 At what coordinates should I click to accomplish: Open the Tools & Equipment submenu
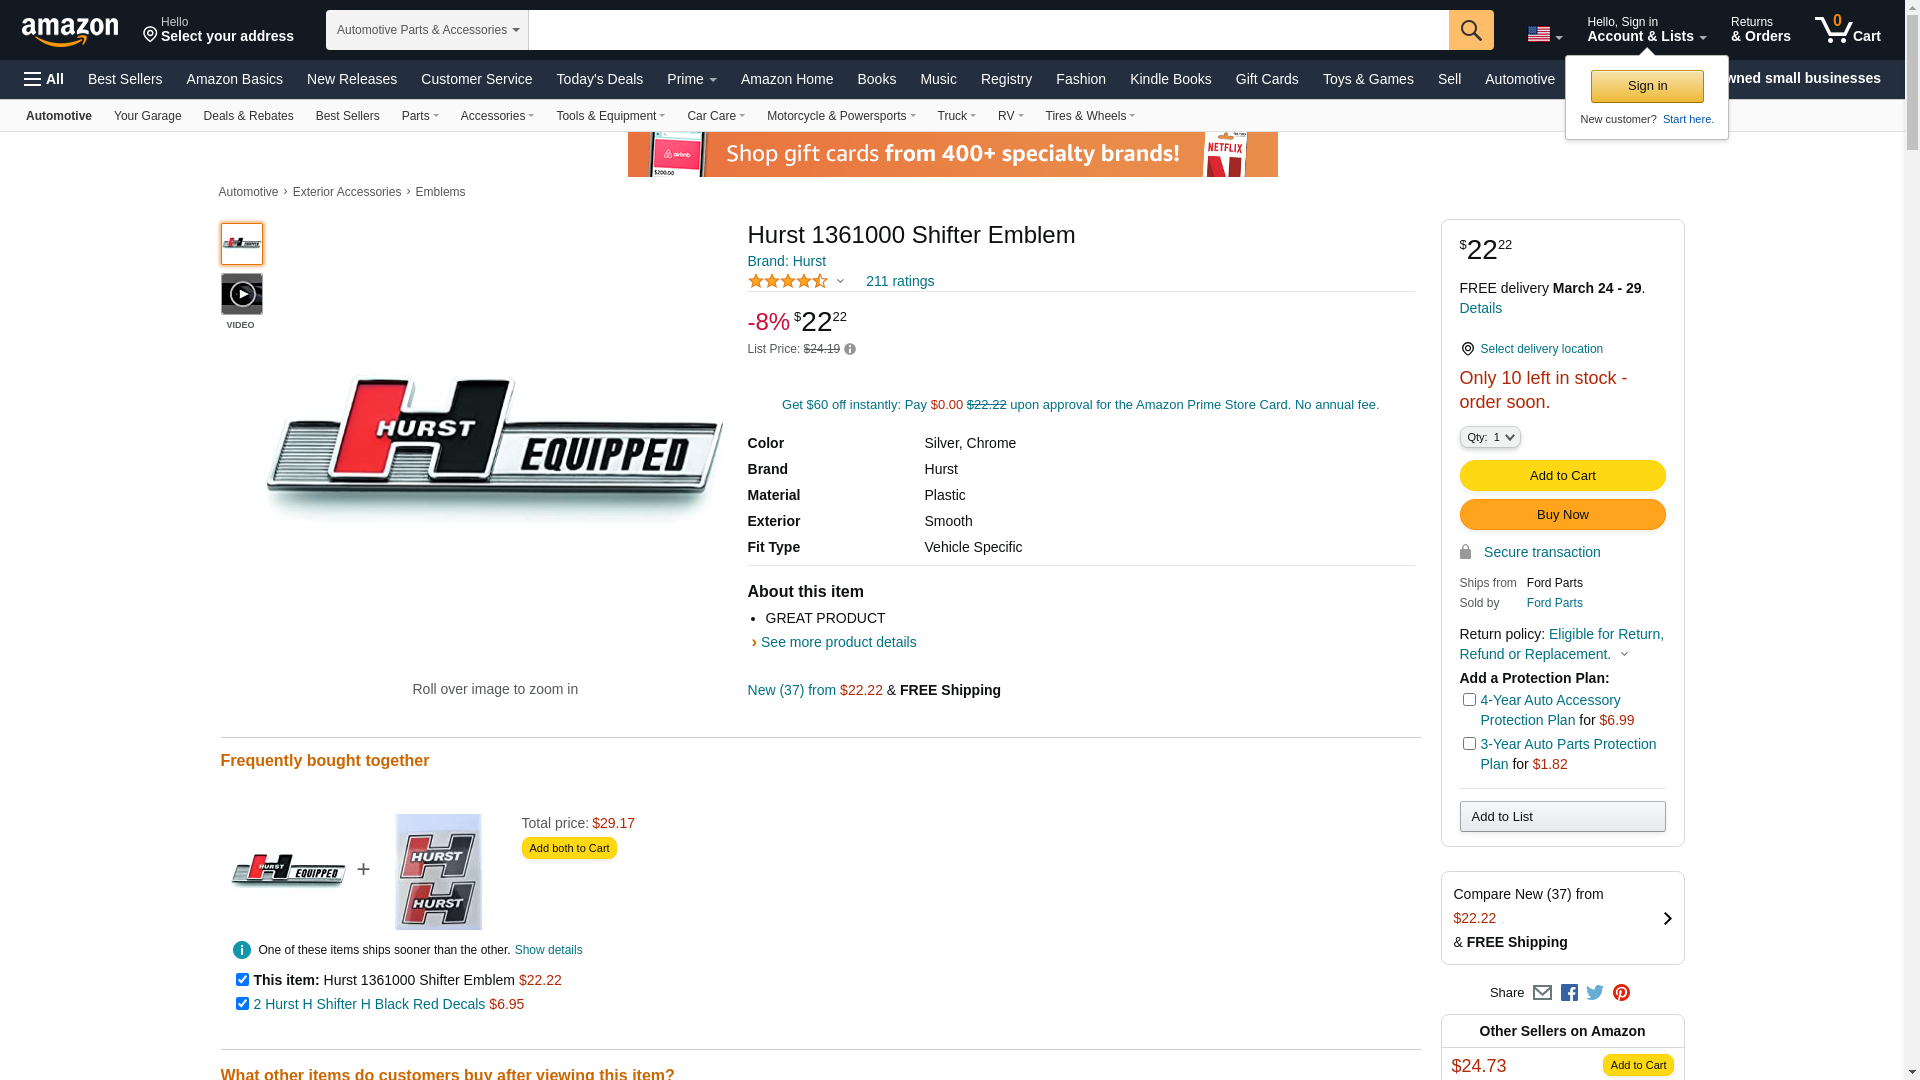click(x=610, y=116)
